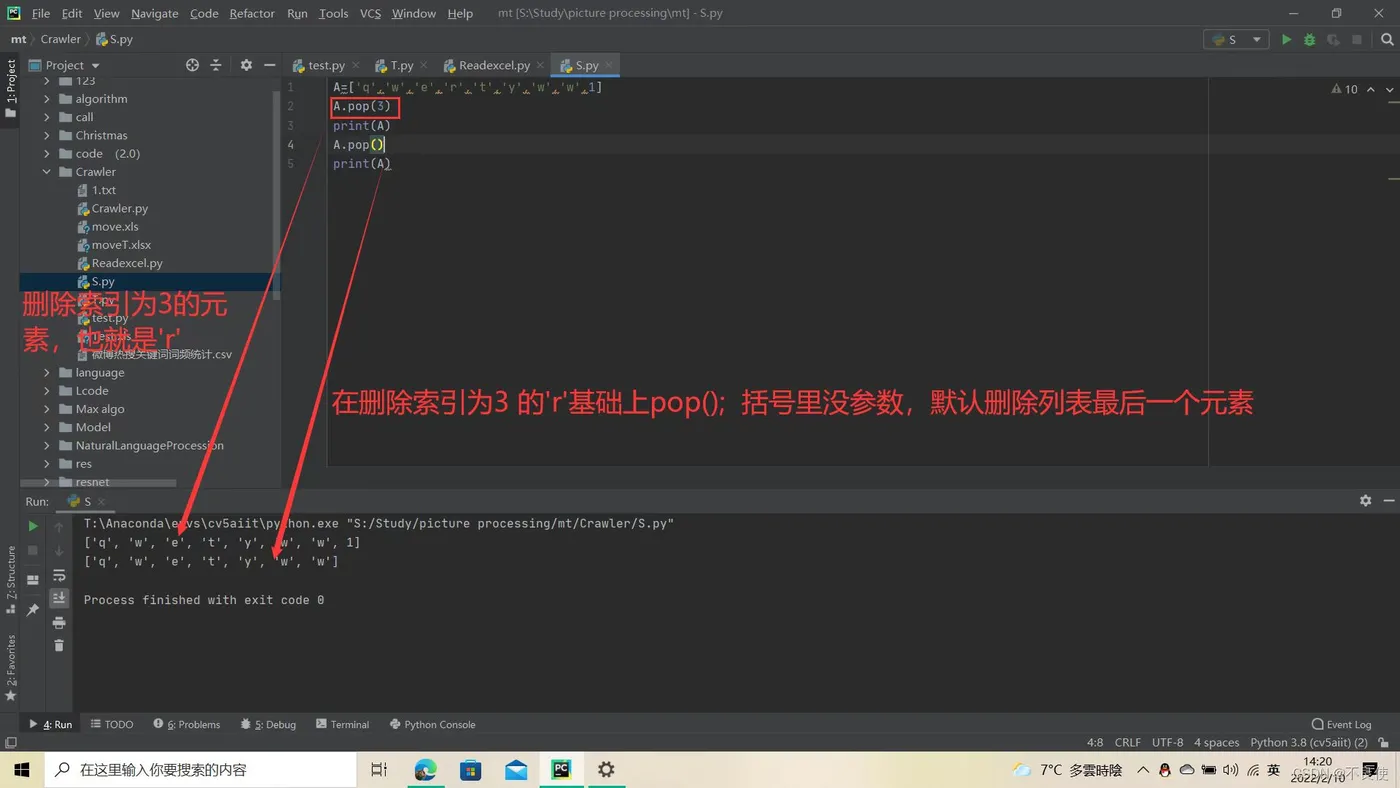This screenshot has width=1400, height=788.
Task: Jump to previous highlighted error arrow
Action: click(x=1371, y=89)
